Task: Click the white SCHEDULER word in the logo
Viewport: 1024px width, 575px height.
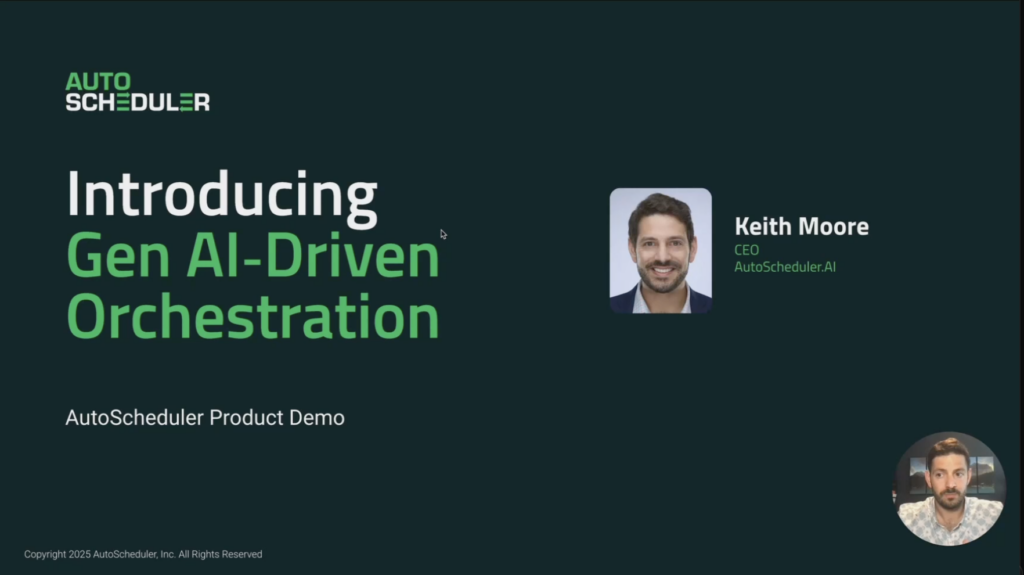Action: click(x=137, y=102)
